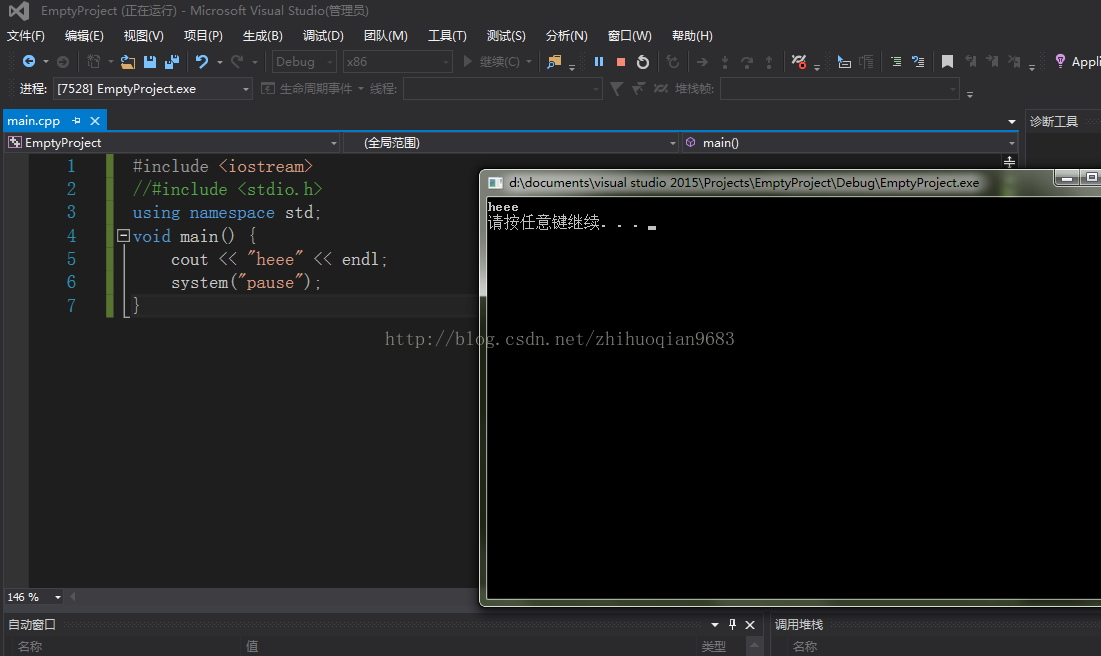Image resolution: width=1101 pixels, height=656 pixels.
Task: Open the Tools menu
Action: pyautogui.click(x=447, y=36)
